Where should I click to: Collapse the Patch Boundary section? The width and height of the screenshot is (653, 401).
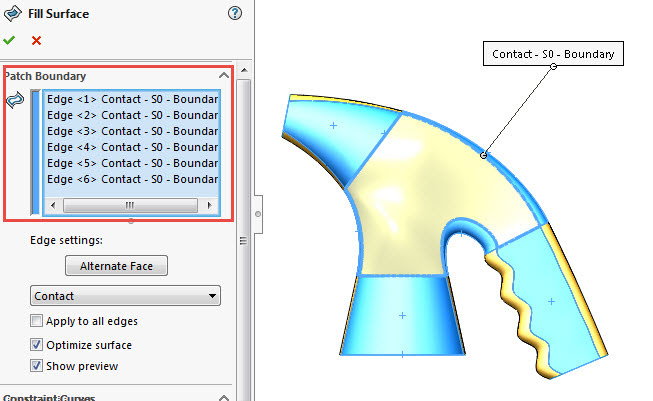click(x=224, y=75)
